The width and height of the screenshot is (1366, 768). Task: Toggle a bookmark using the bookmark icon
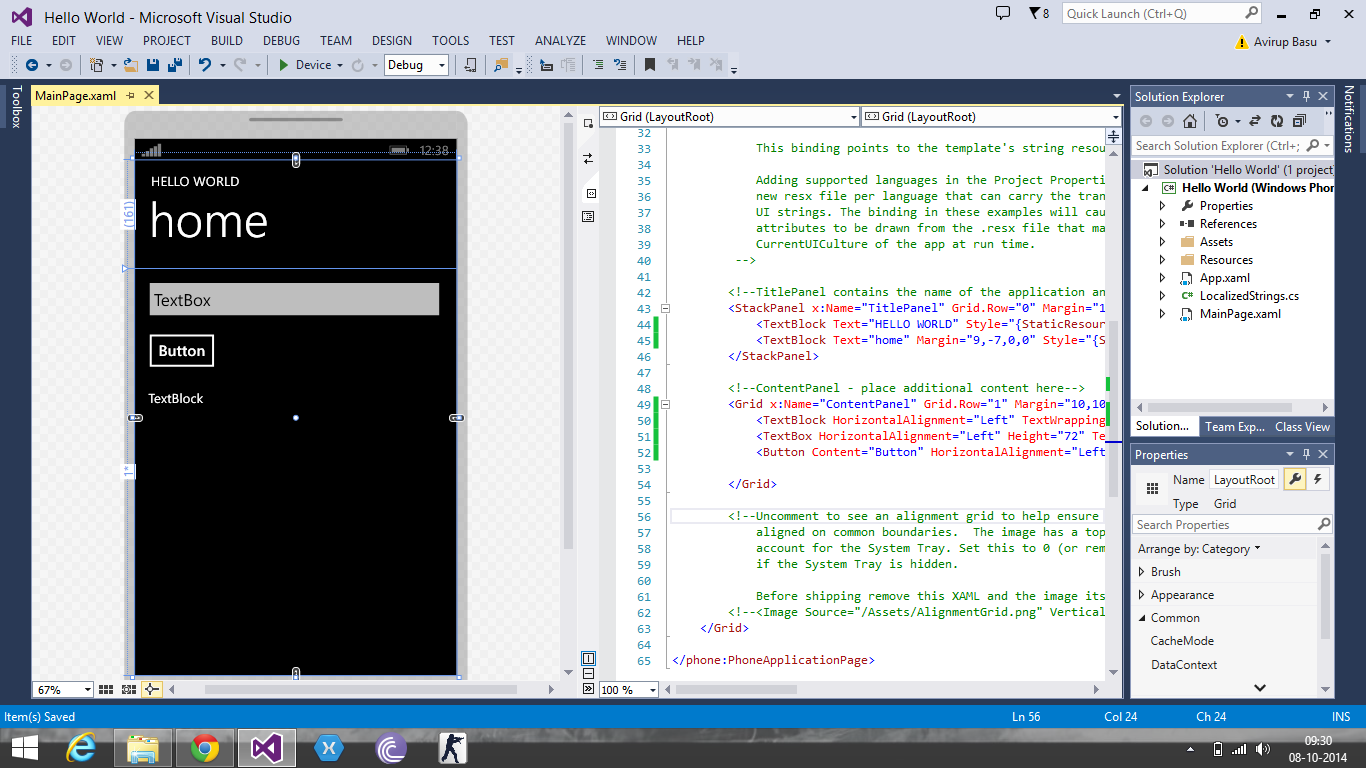(650, 65)
